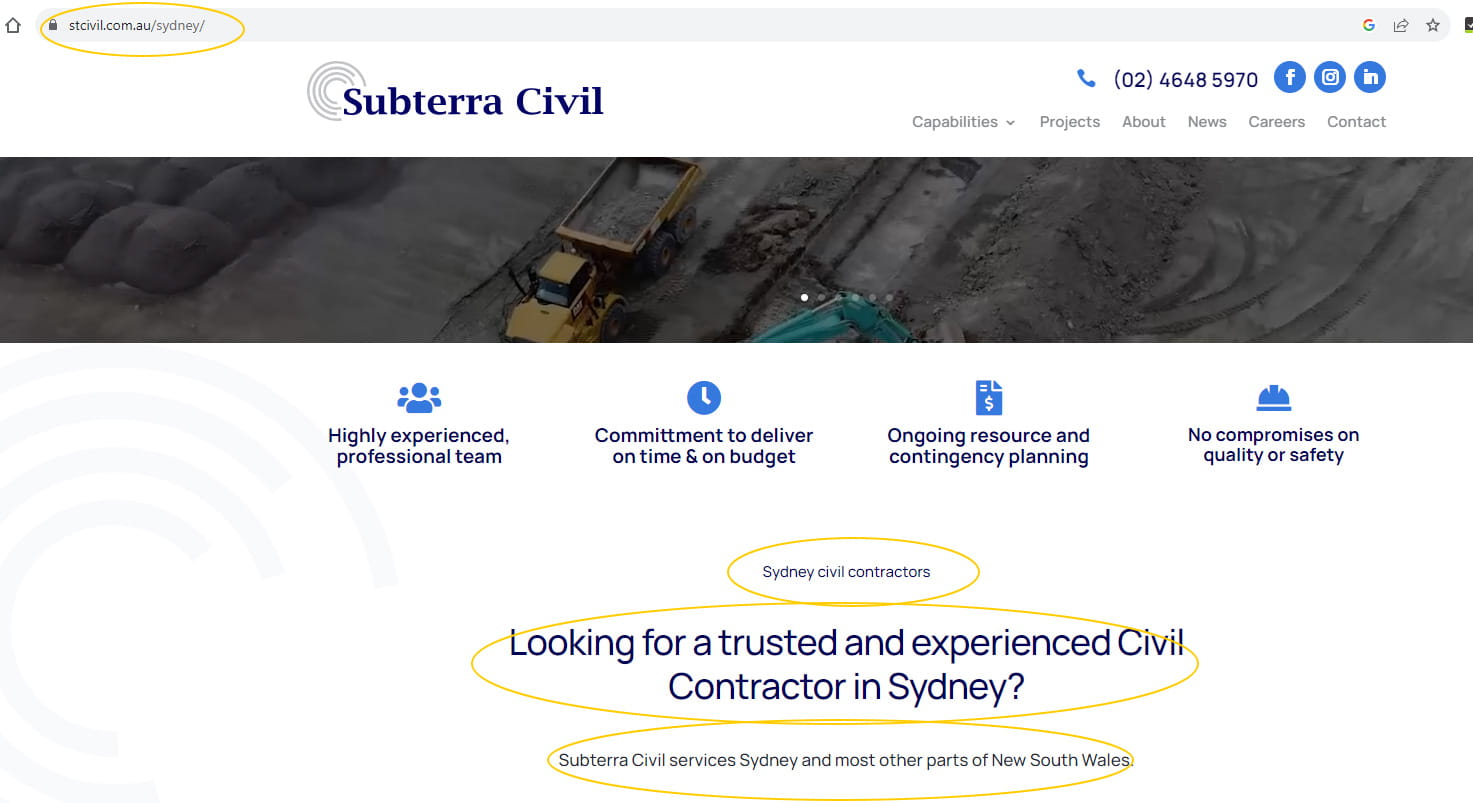1473x803 pixels.
Task: Open the Instagram social icon
Action: point(1329,77)
